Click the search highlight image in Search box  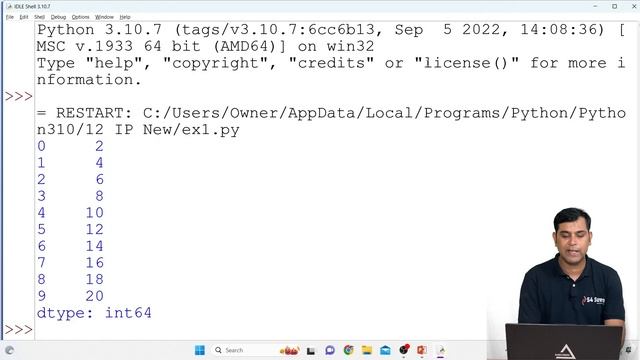coord(289,350)
